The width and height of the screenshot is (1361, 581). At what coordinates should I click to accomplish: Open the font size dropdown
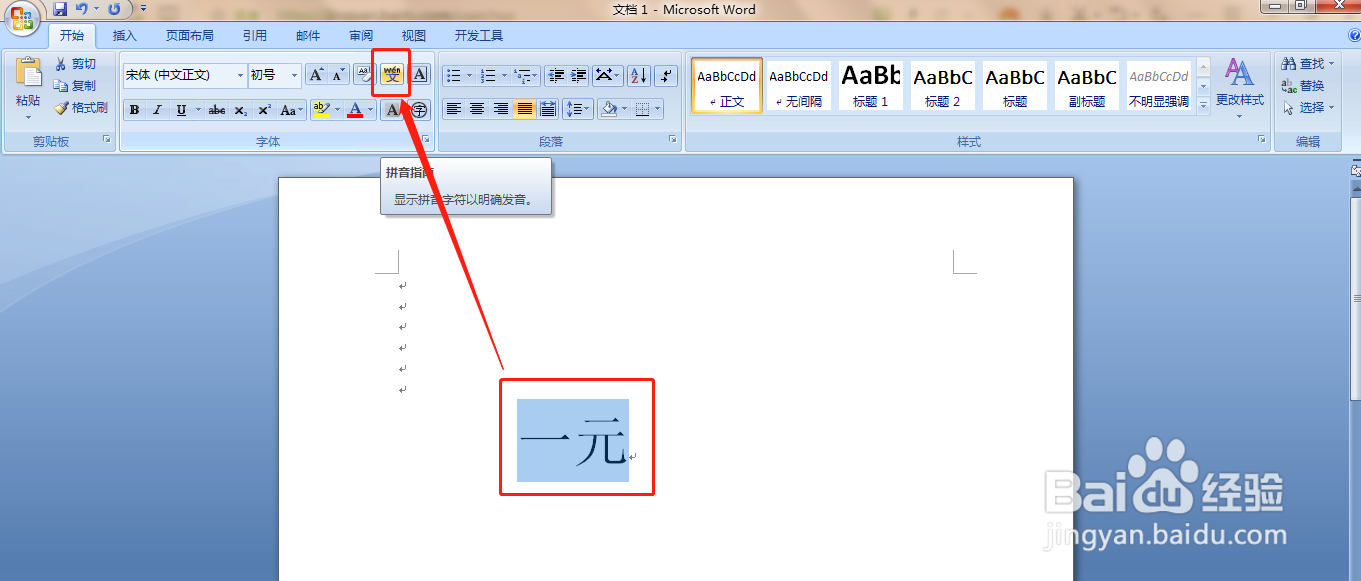tap(291, 75)
